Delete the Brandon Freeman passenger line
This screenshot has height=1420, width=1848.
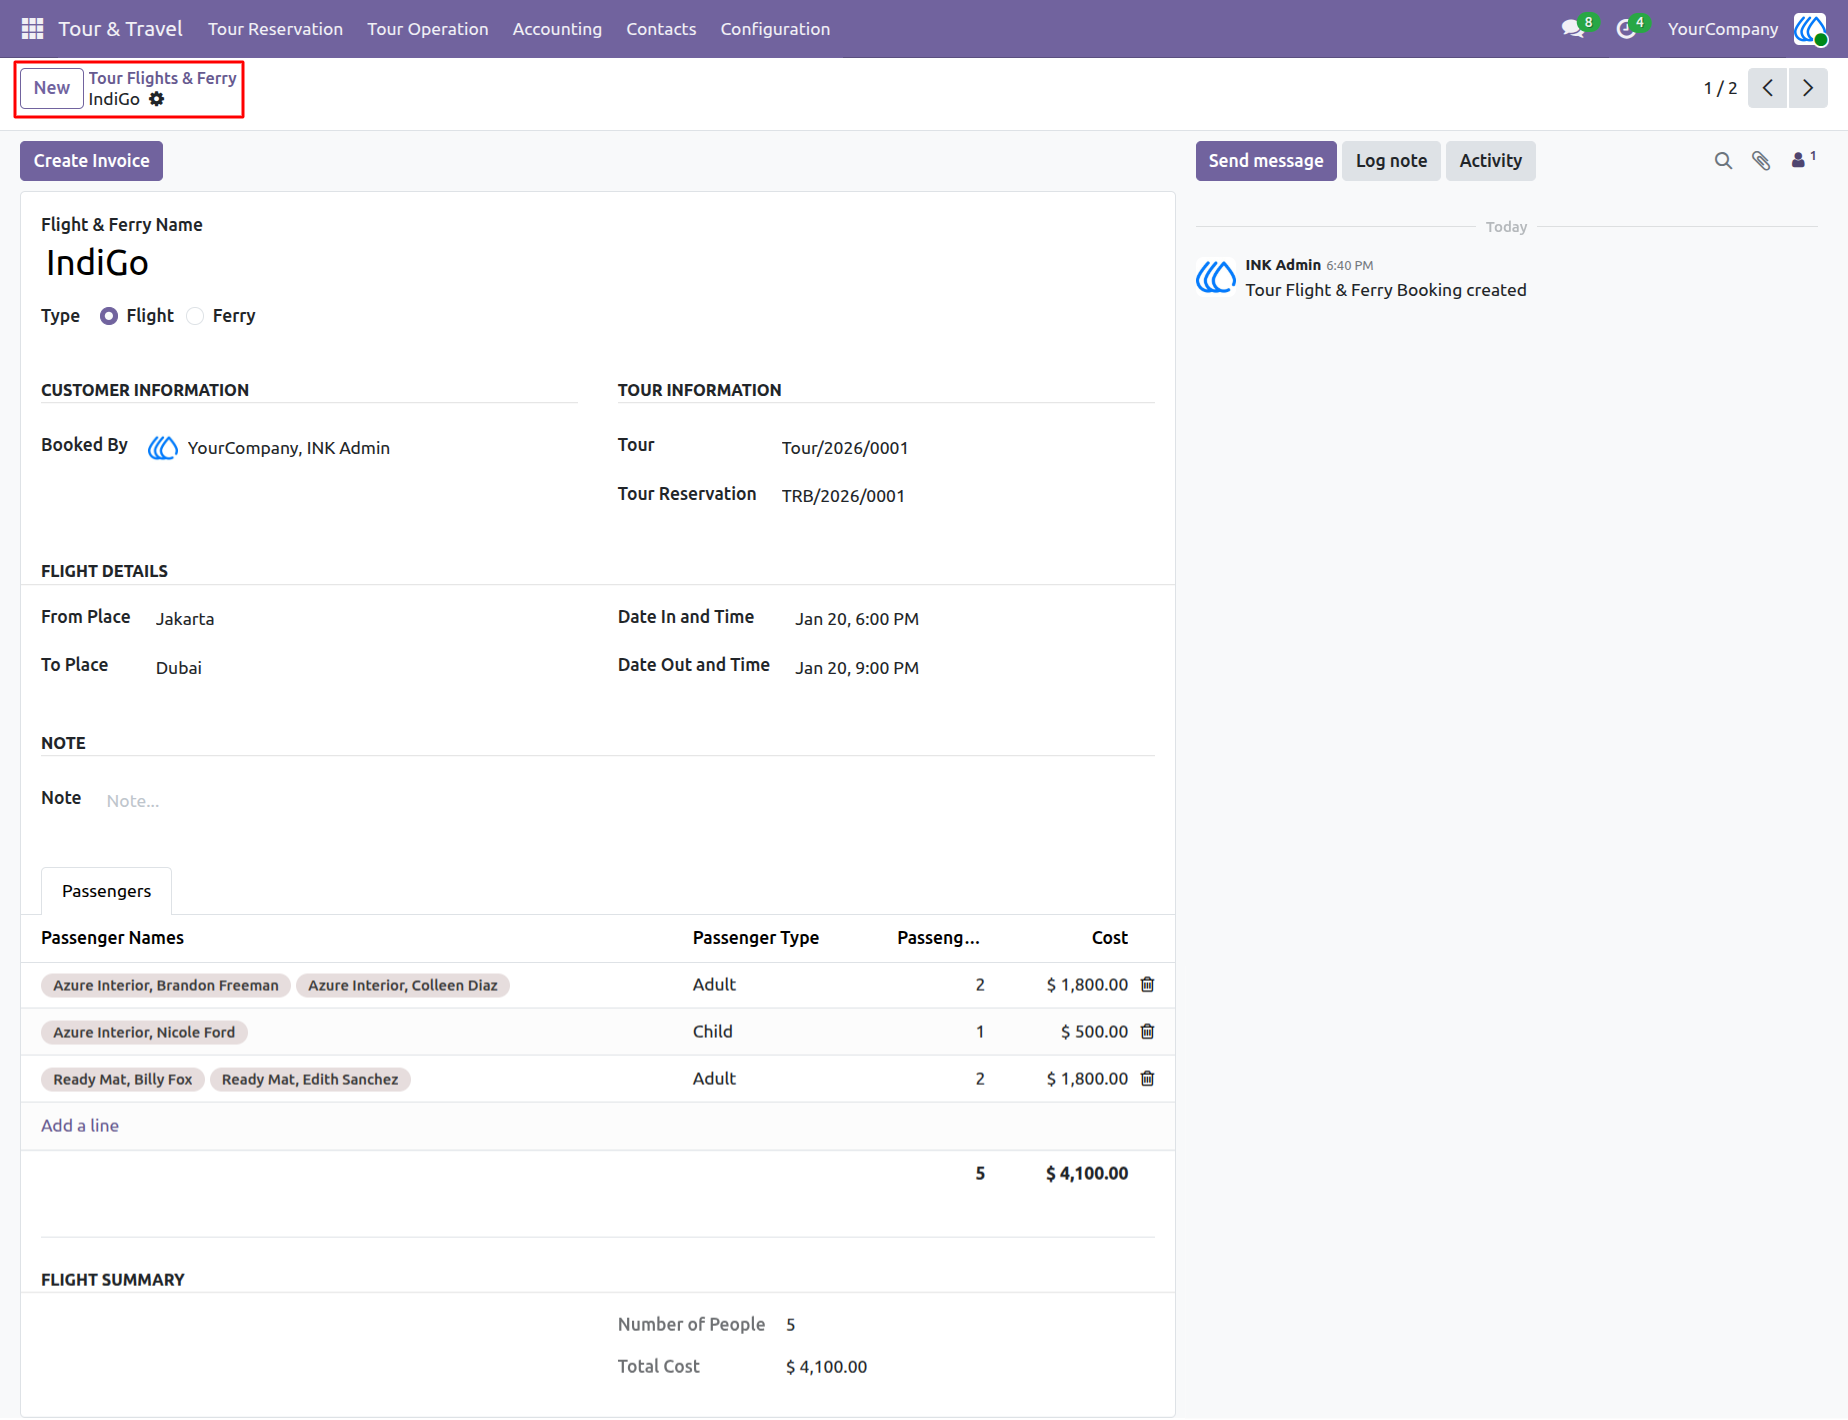point(1147,985)
